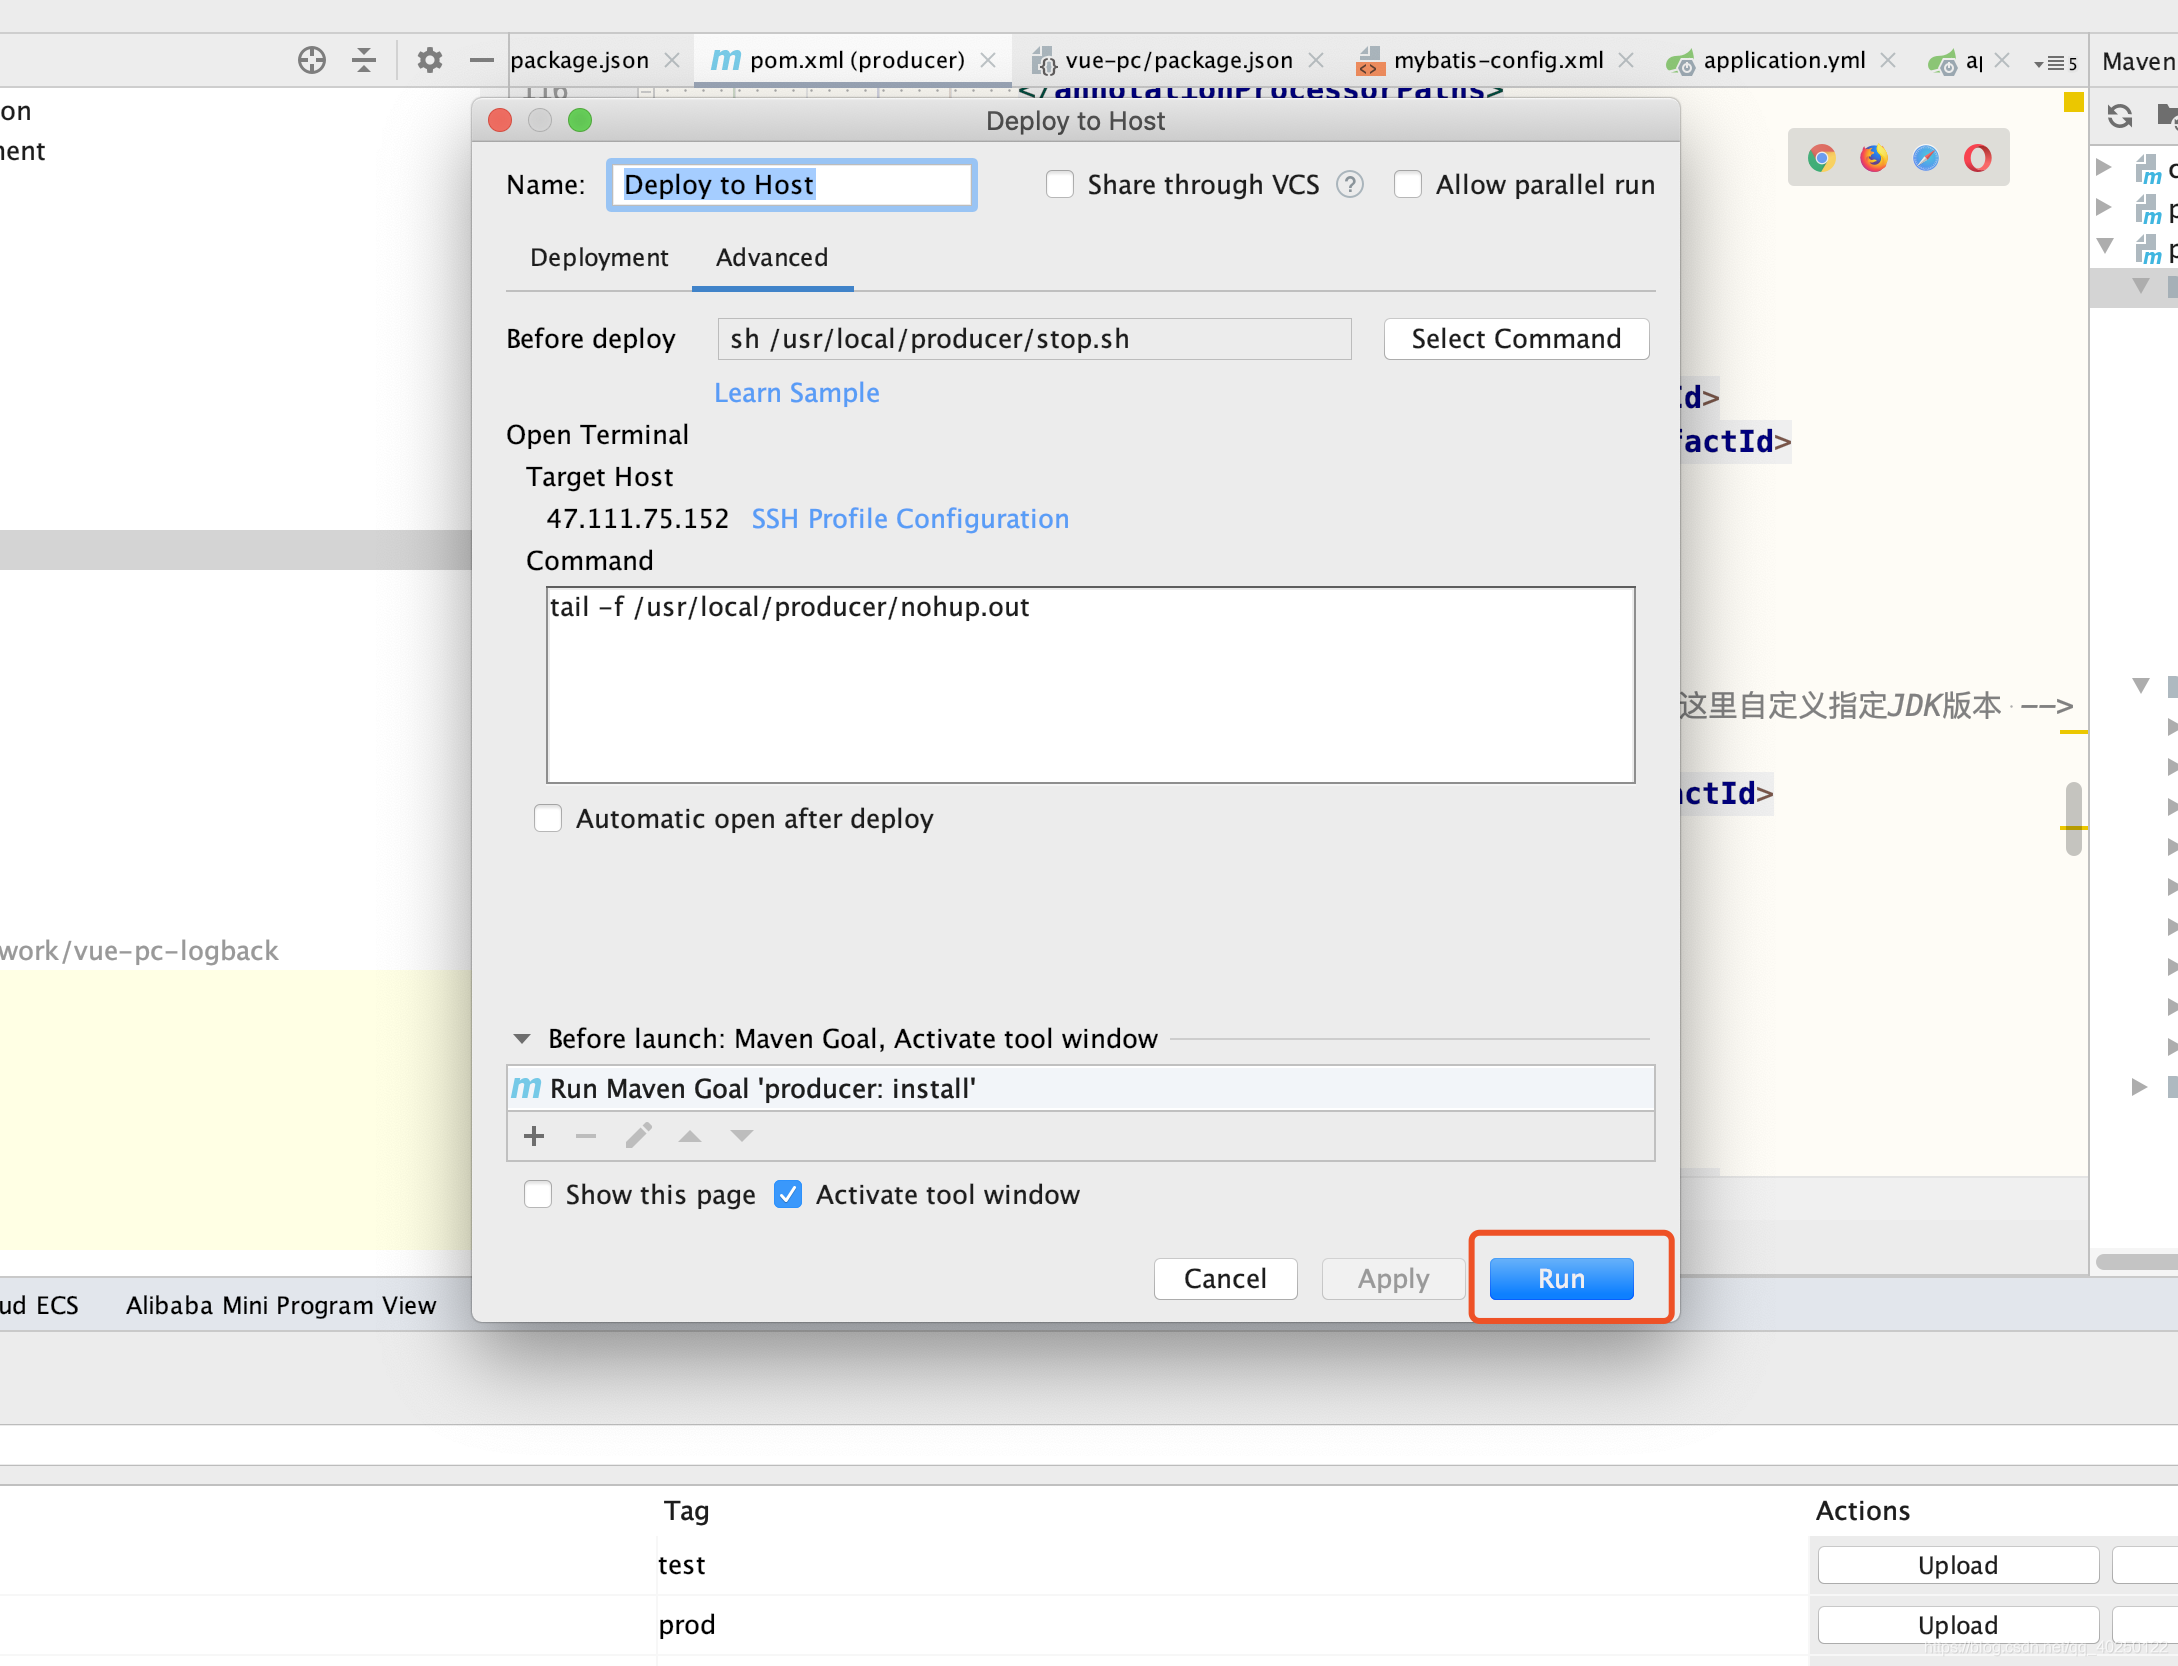This screenshot has height=1666, width=2178.
Task: Click the arrow up button in launch tasks
Action: click(689, 1136)
